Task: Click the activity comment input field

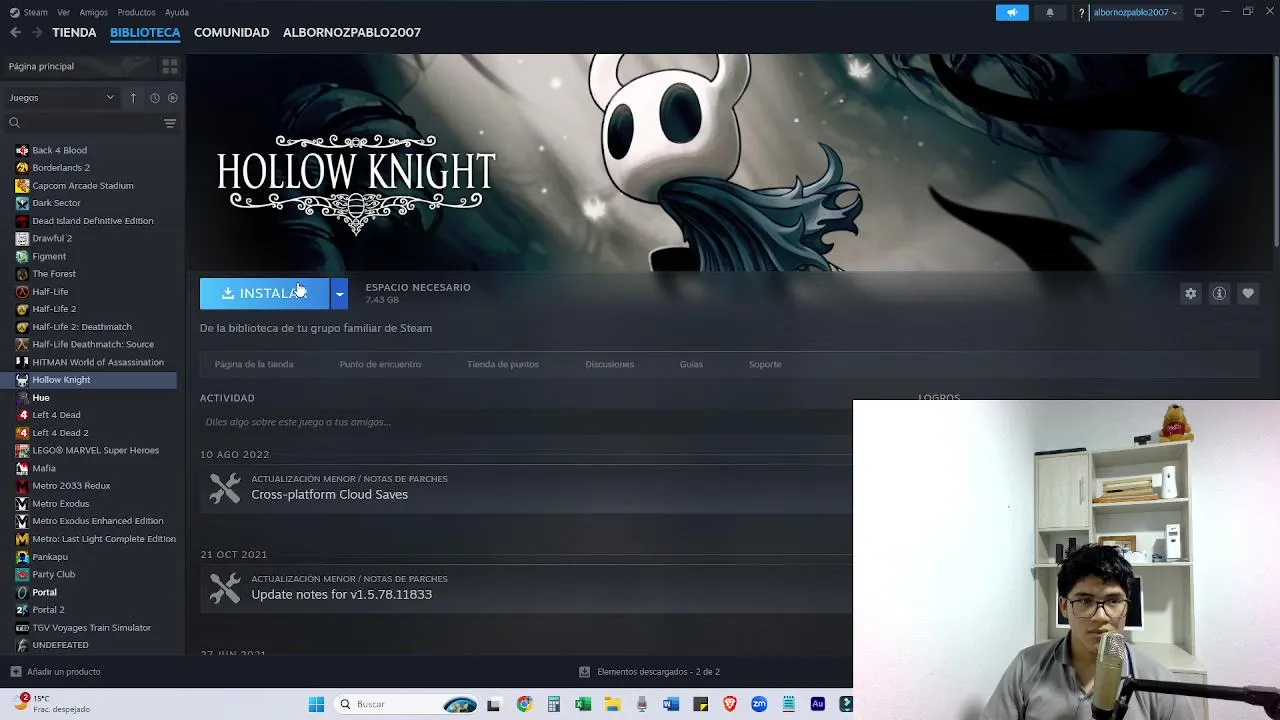Action: [x=526, y=422]
